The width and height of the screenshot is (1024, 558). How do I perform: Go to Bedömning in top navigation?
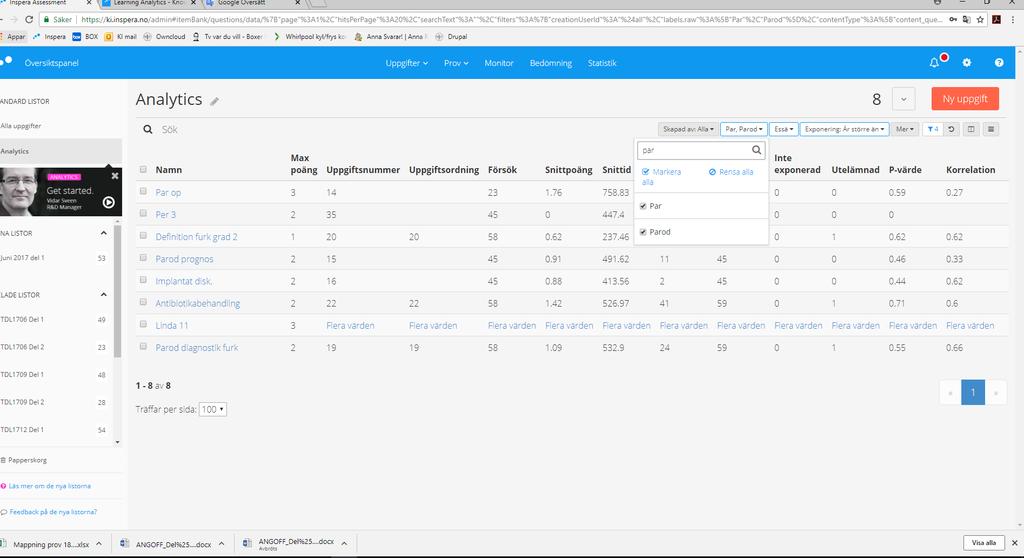551,63
